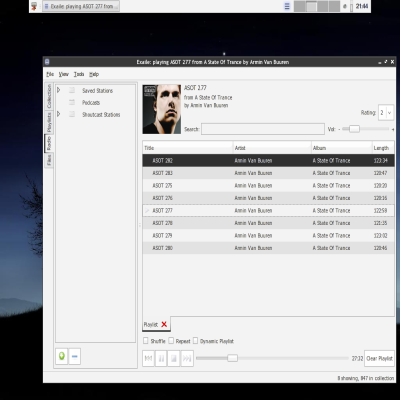Click the volume increase plus sign
400x400 pixels.
[x=393, y=129]
